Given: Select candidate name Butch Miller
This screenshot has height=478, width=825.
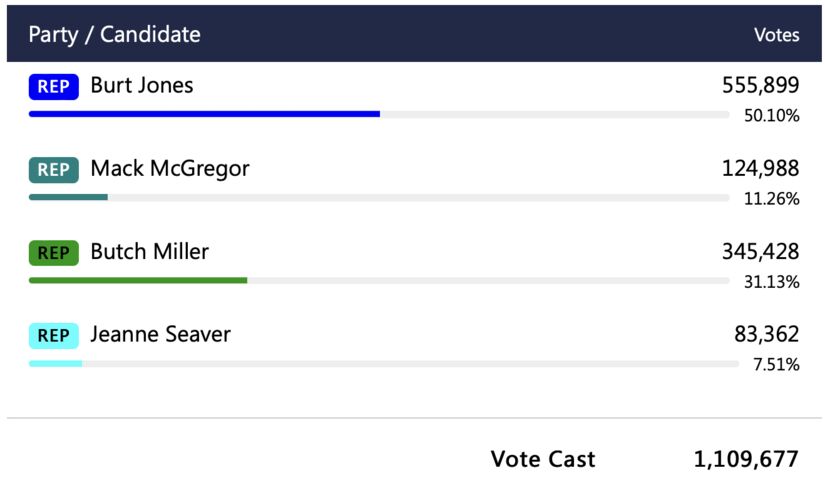Looking at the screenshot, I should [x=150, y=252].
